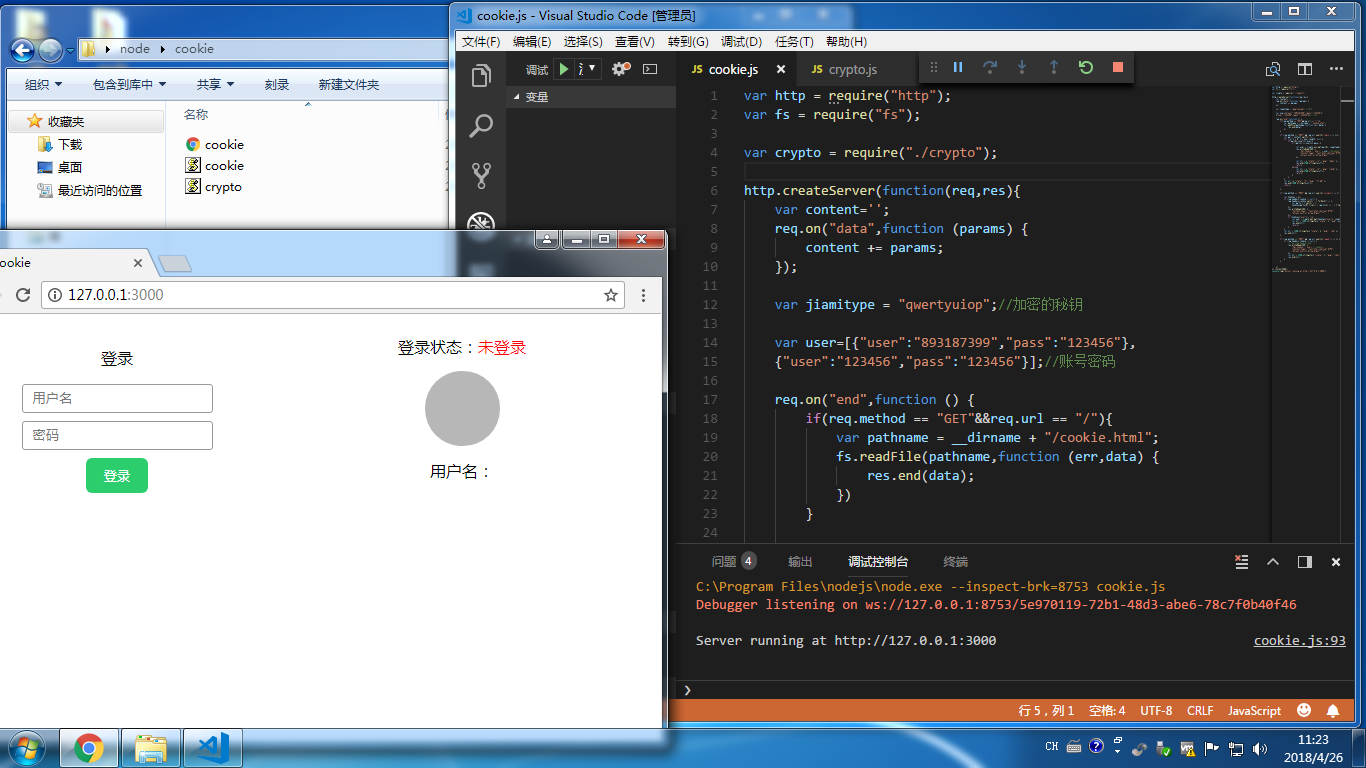Maximize the panel with the up chevron
Viewport: 1366px width, 768px height.
click(1273, 562)
